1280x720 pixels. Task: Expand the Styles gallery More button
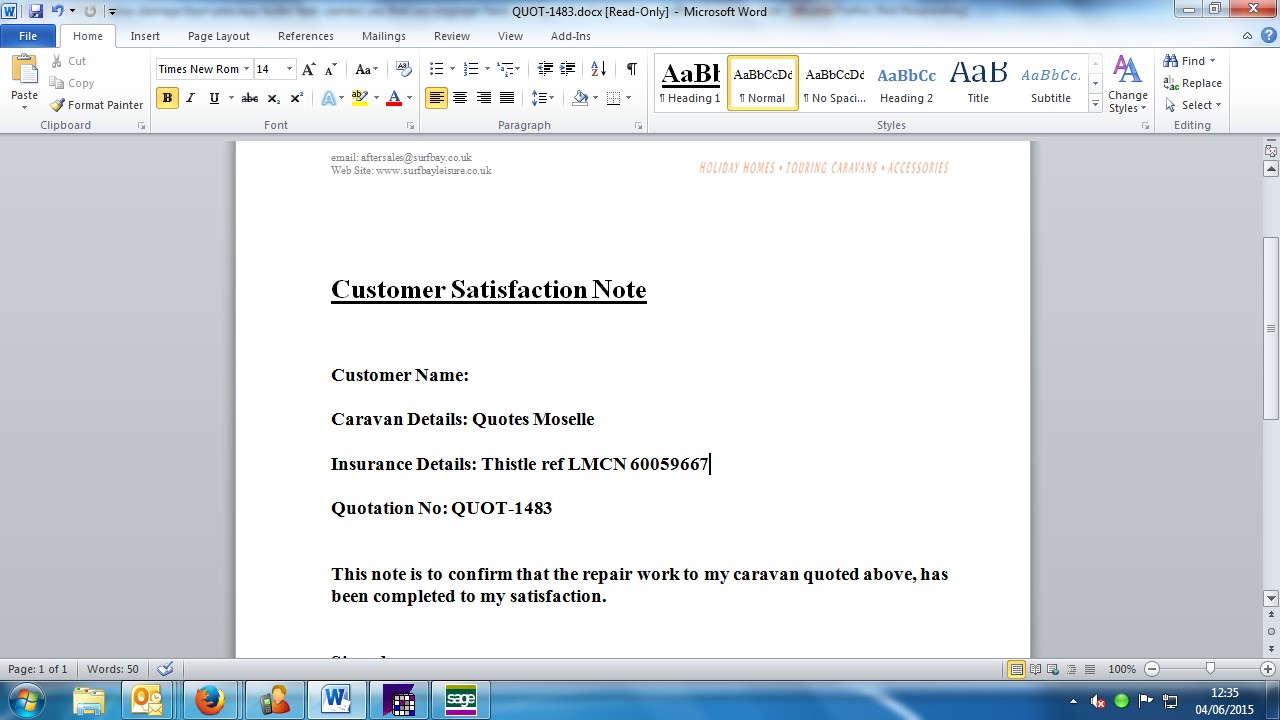(1096, 104)
